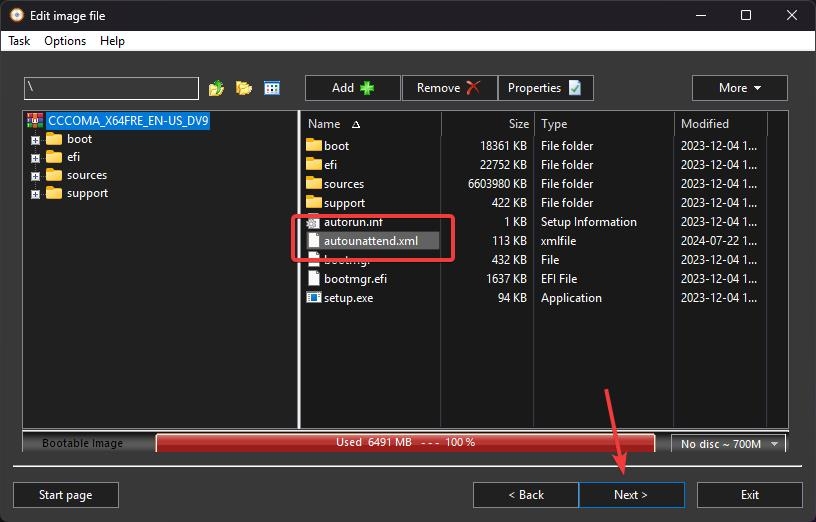Screen dimensions: 816x522
Task: Proceed with the Next > button
Action: point(631,494)
